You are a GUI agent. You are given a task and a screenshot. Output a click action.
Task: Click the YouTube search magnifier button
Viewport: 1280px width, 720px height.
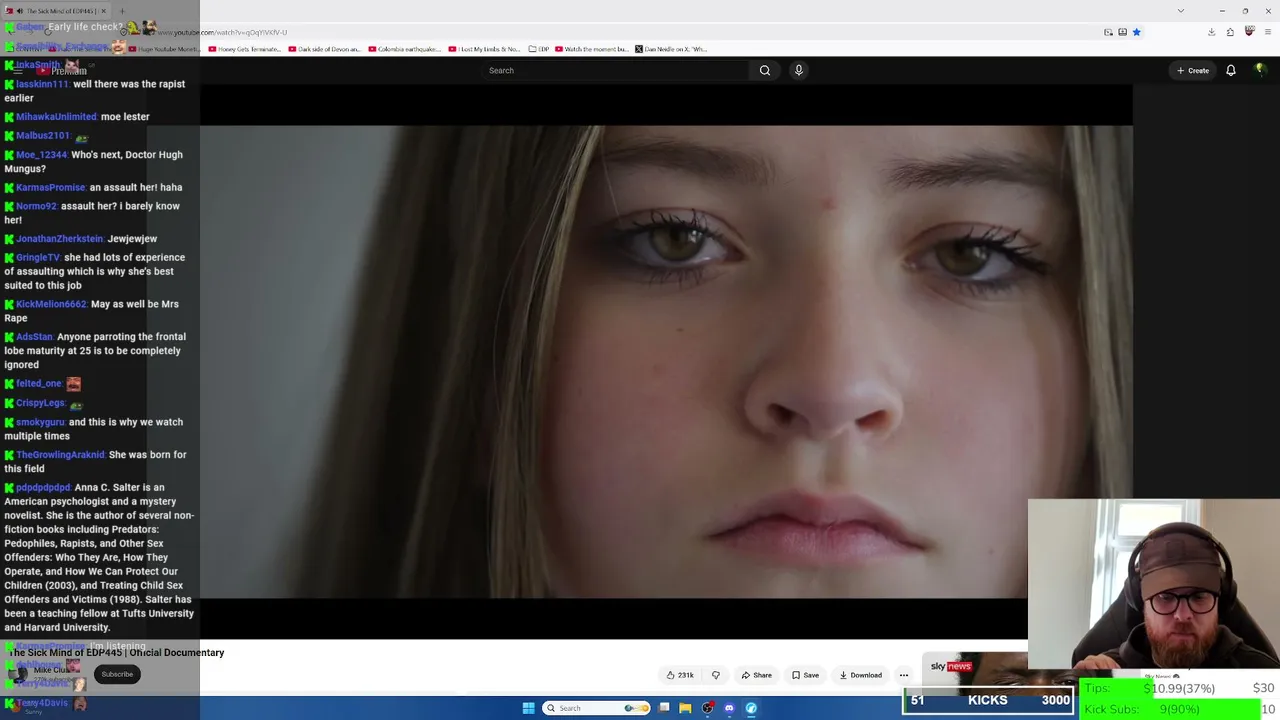coord(765,70)
